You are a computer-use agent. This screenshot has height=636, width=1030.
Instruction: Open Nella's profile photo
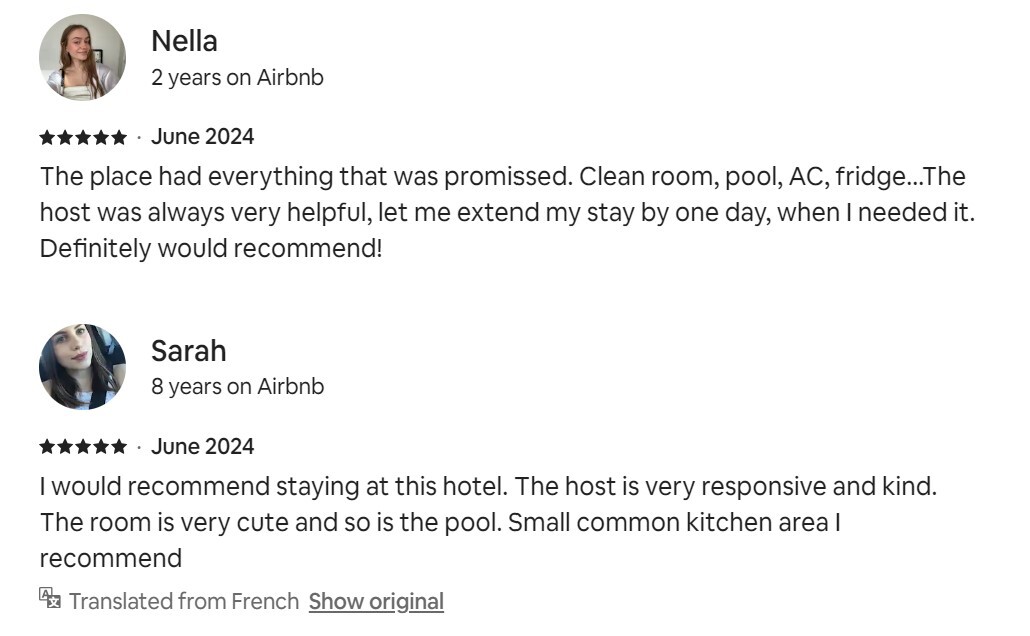[82, 57]
